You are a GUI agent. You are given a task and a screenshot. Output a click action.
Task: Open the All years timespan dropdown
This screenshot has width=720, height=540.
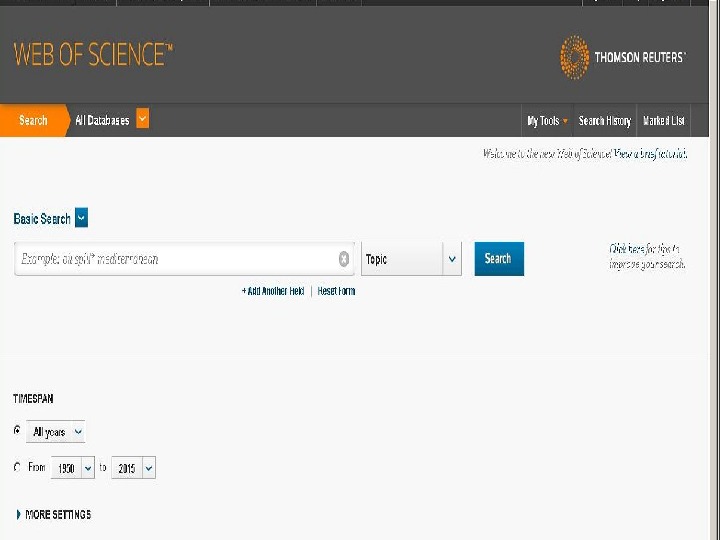(56, 432)
